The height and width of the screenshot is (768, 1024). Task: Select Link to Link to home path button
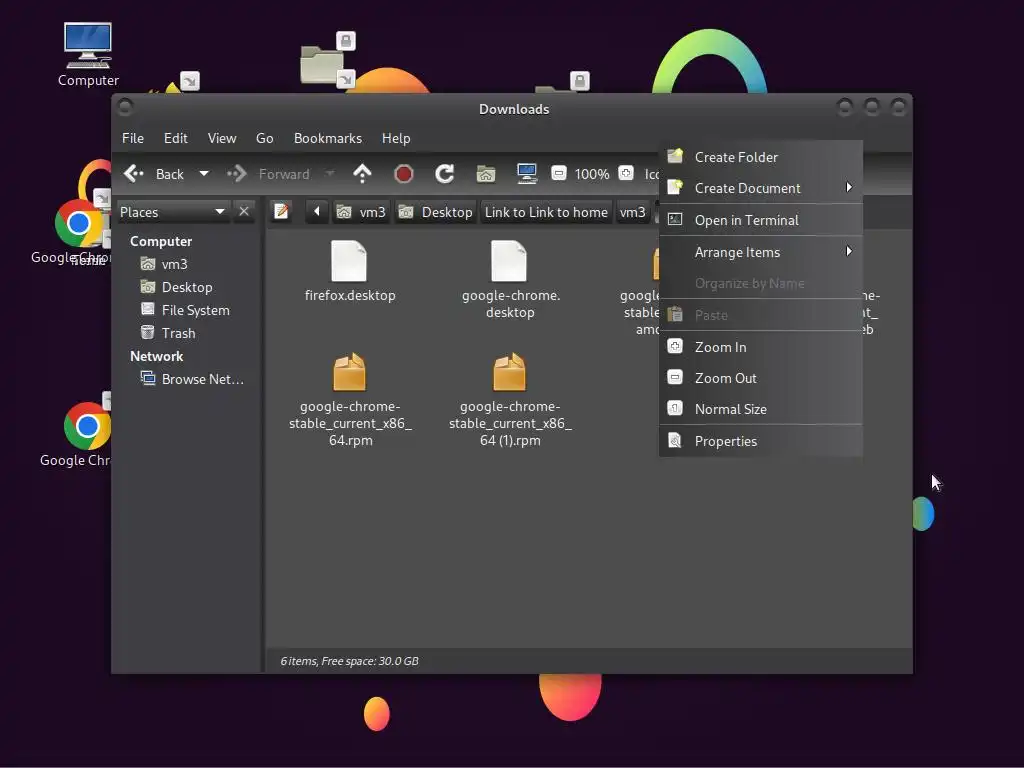[x=546, y=212]
